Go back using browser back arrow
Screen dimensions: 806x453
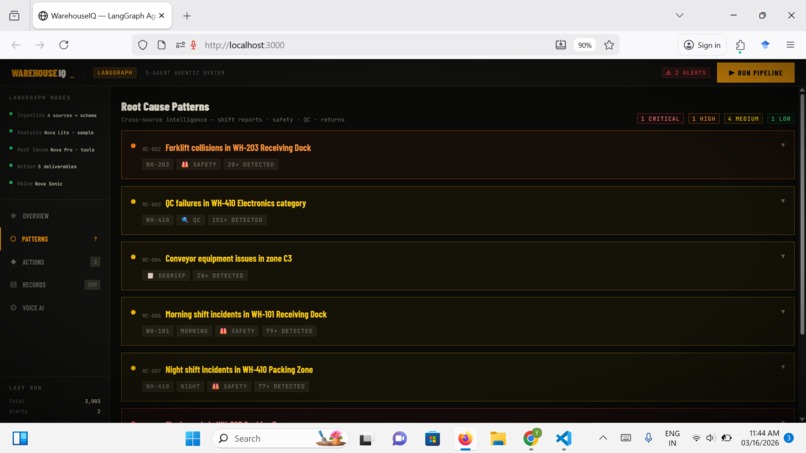point(16,45)
